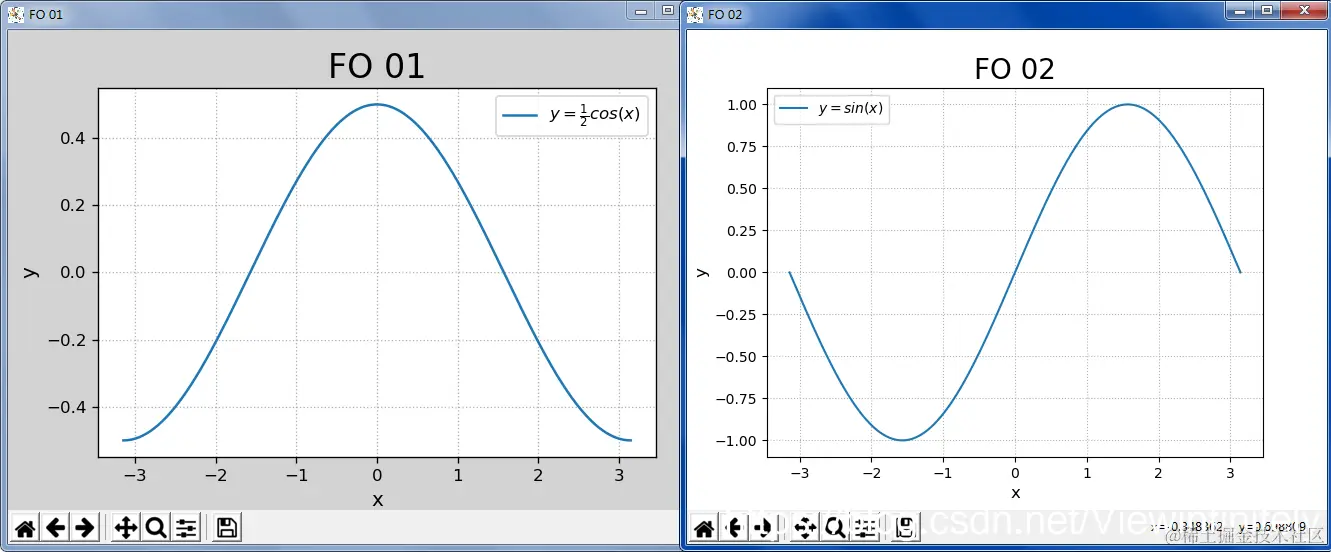Select Zoom-to-rectangle tool in FO 02
1331x552 pixels.
coord(834,528)
